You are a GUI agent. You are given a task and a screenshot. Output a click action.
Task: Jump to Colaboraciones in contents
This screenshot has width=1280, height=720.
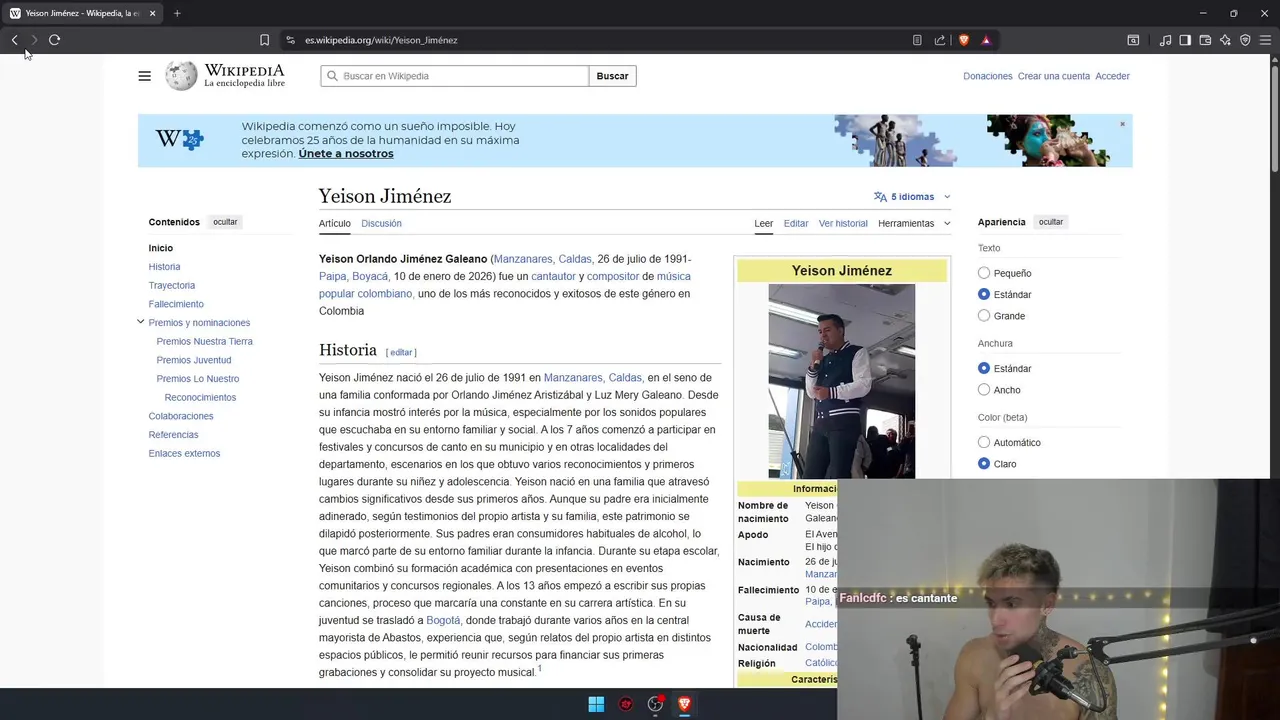click(x=181, y=416)
